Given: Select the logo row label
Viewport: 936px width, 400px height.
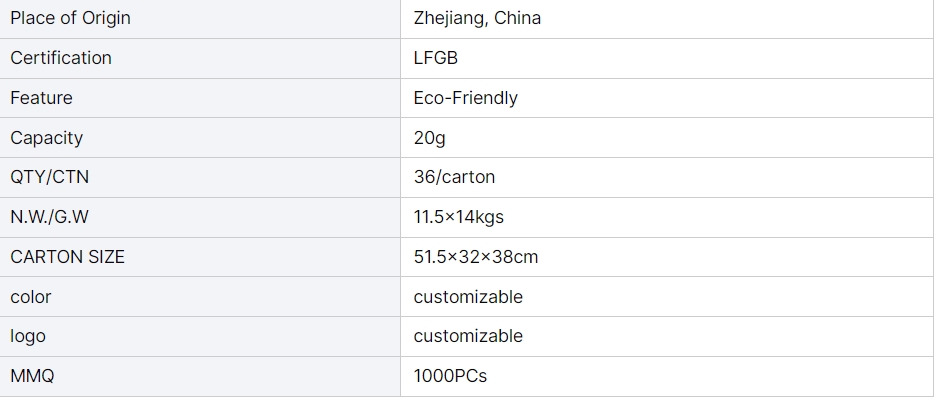Looking at the screenshot, I should (28, 336).
